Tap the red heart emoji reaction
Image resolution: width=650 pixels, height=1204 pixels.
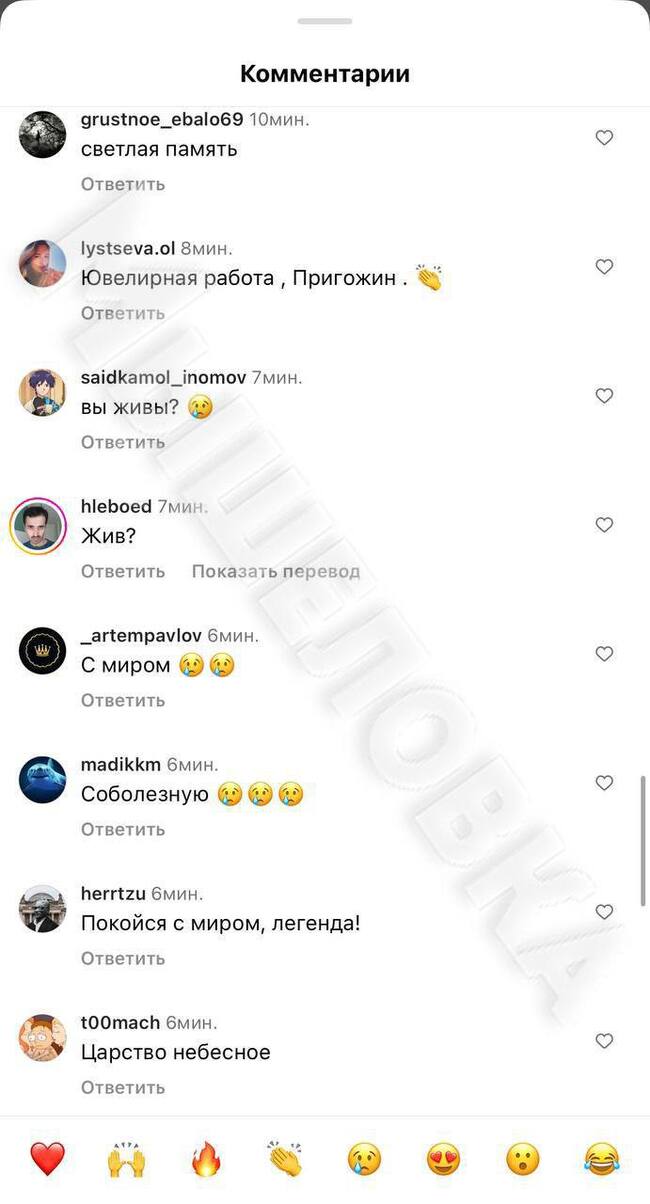click(x=47, y=1159)
